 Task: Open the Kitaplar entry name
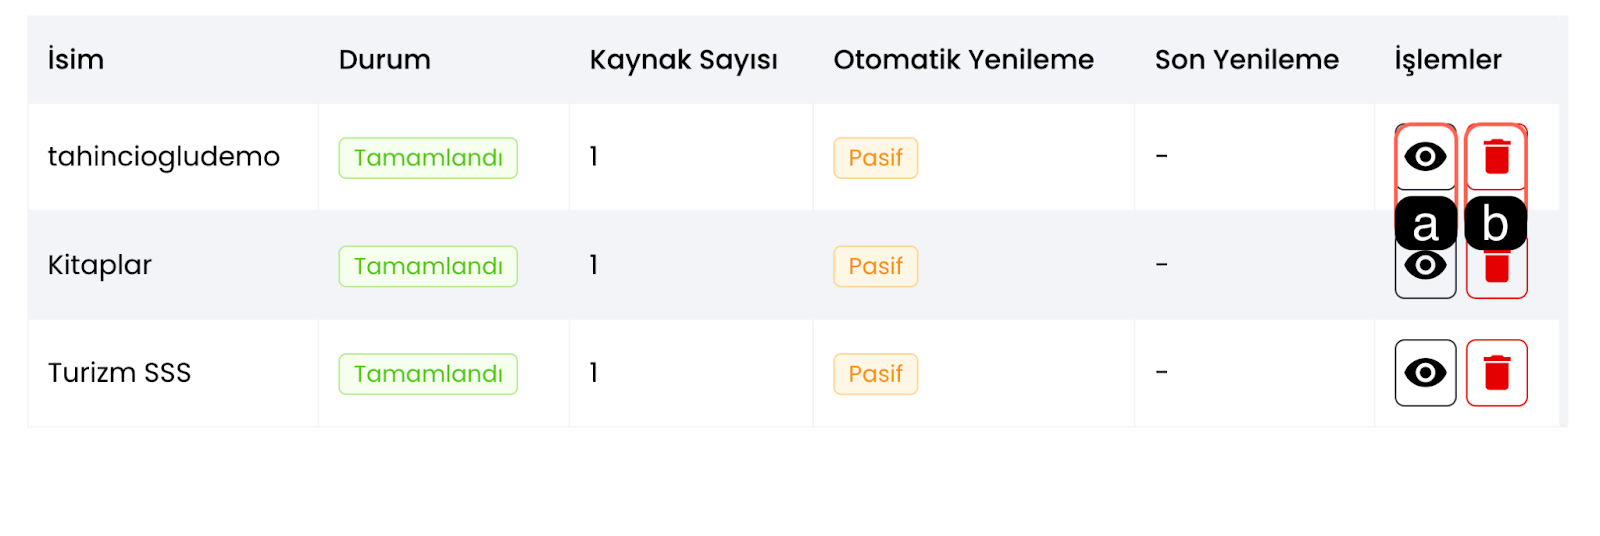pos(100,265)
